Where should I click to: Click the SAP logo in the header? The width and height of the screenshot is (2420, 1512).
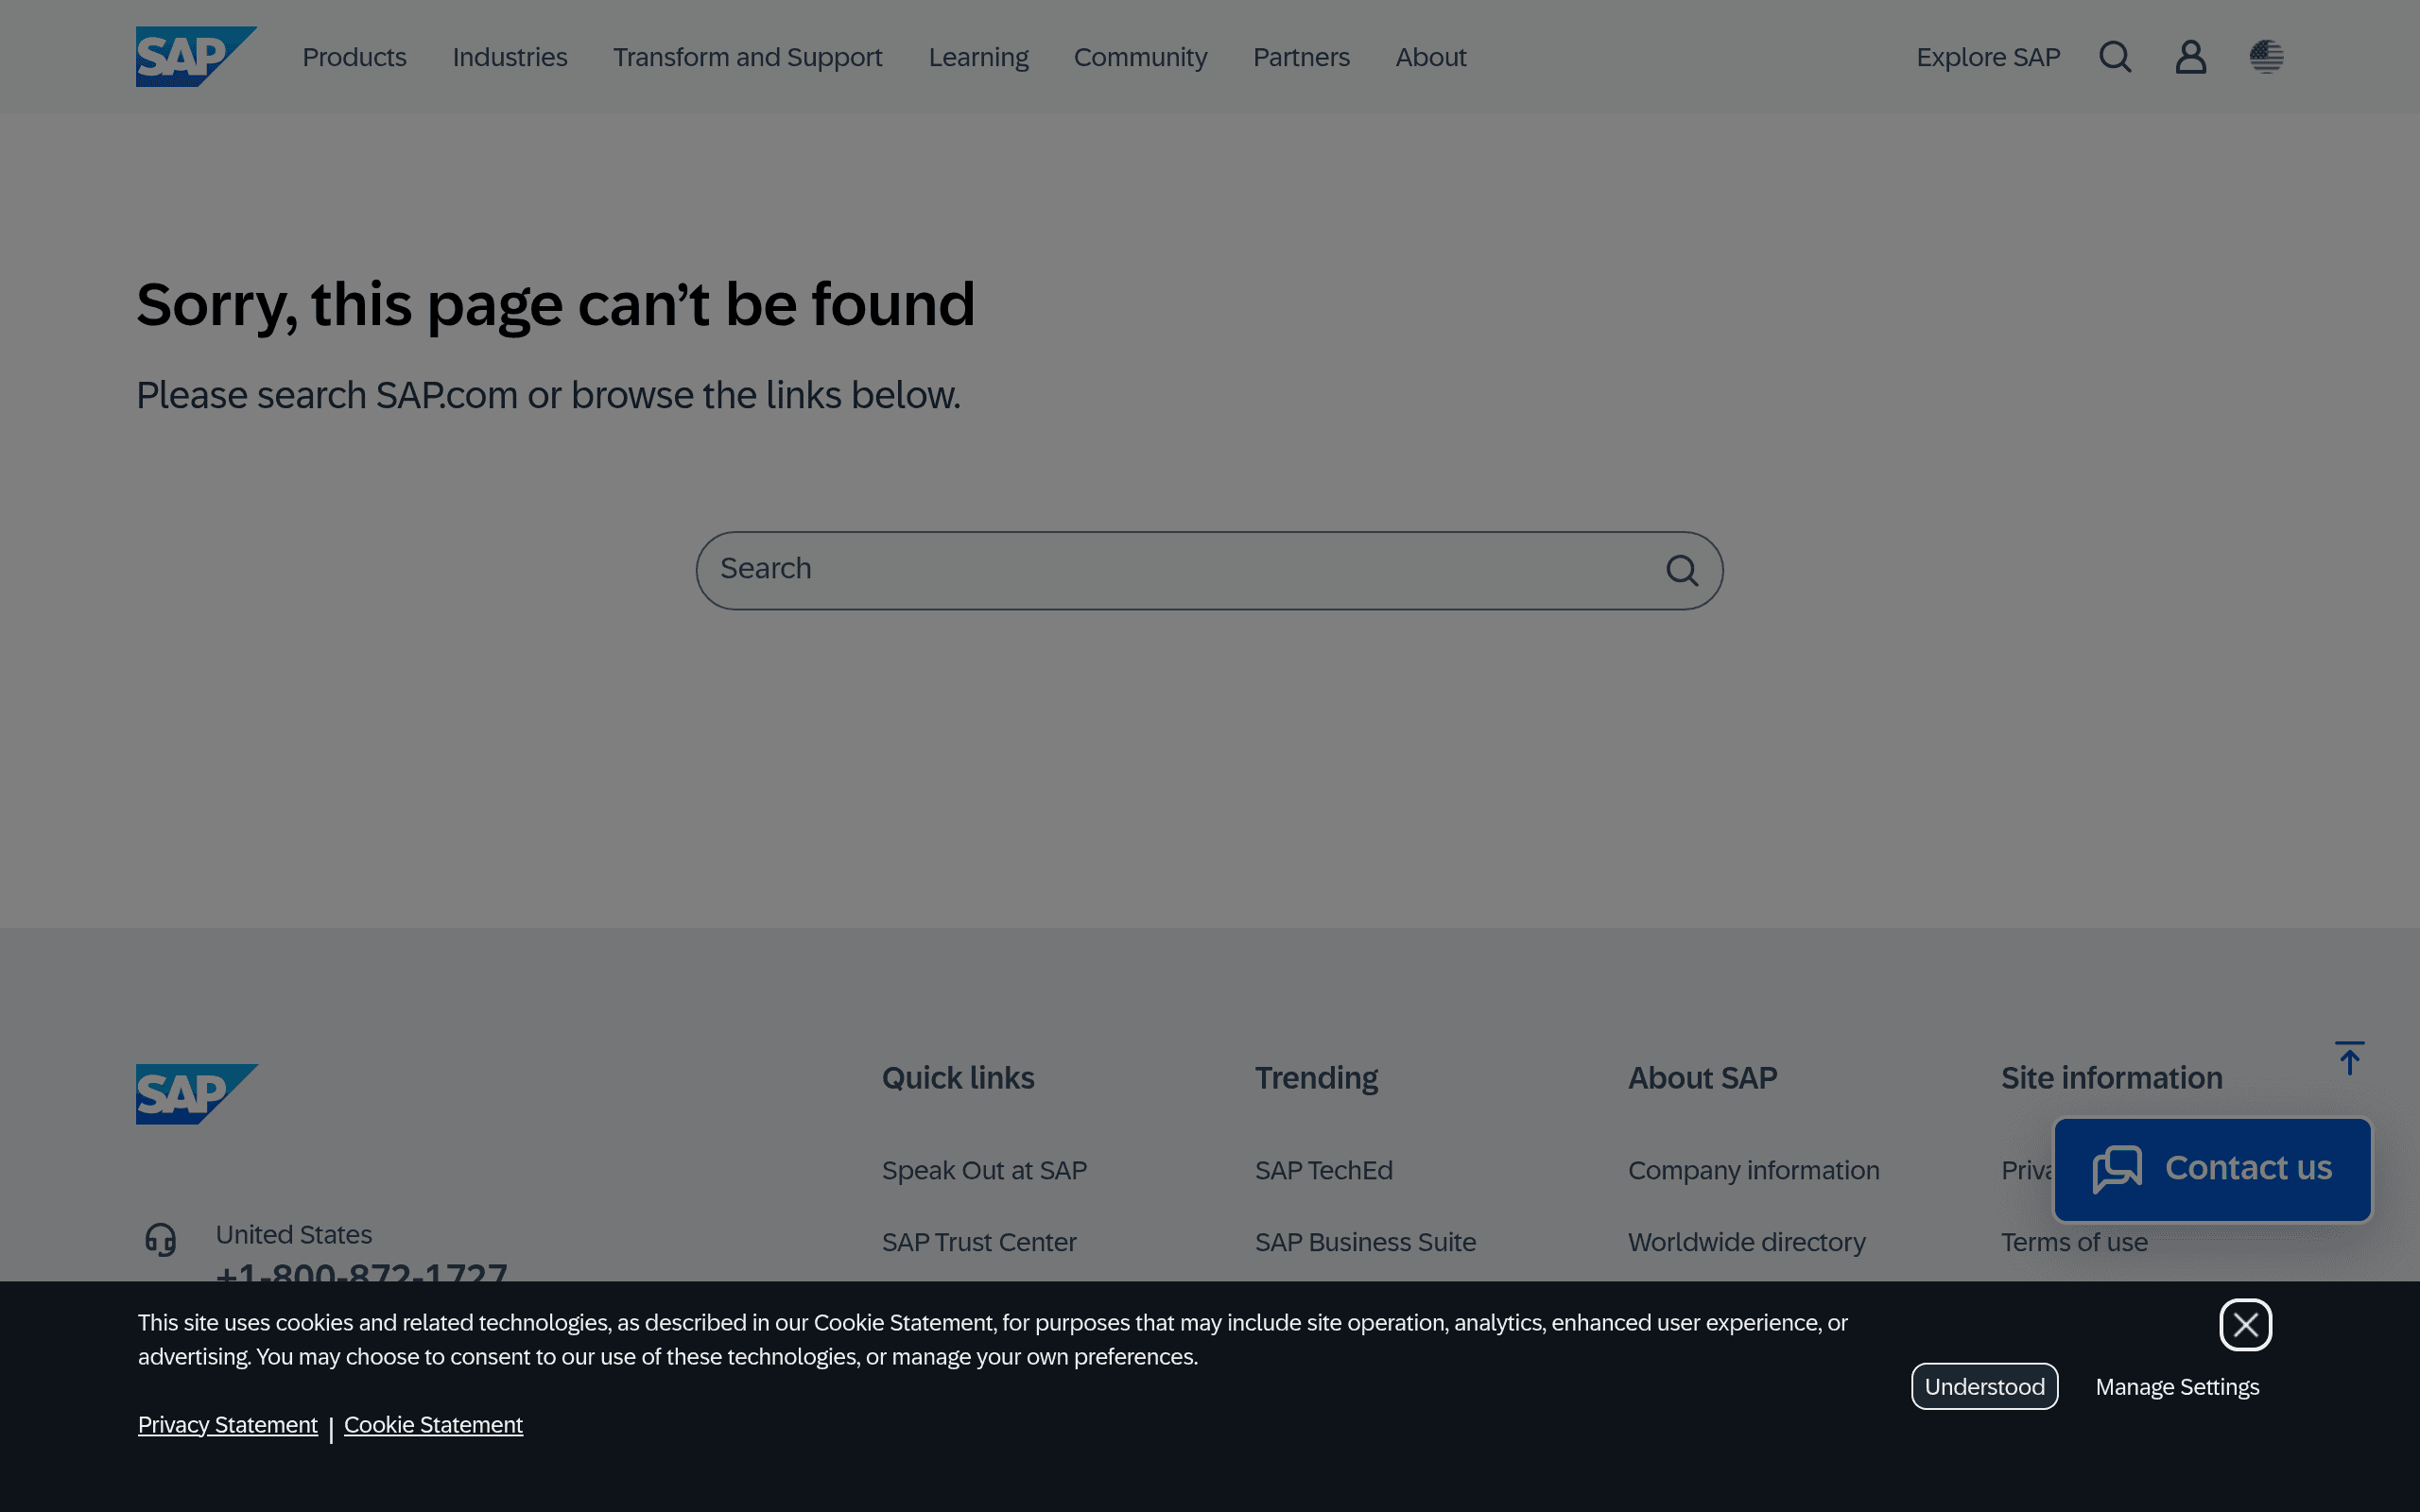coord(196,57)
